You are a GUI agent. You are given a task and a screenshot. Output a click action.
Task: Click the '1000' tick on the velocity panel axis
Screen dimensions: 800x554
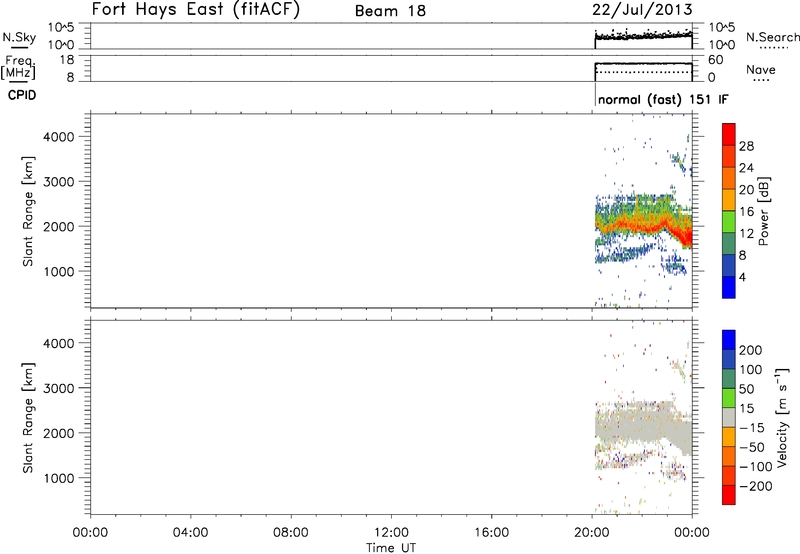tap(58, 478)
